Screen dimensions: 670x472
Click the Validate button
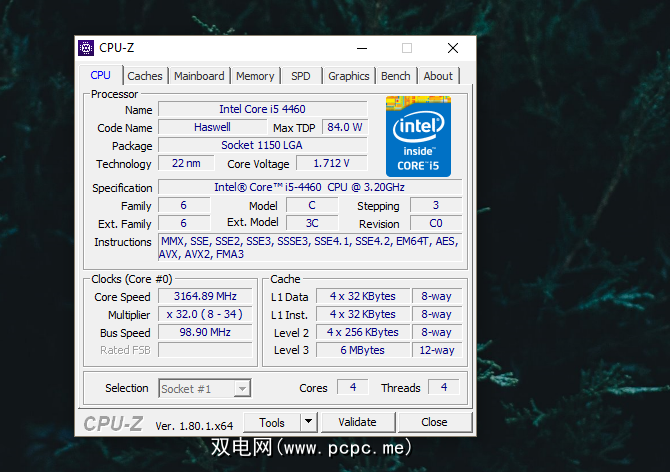tap(358, 422)
